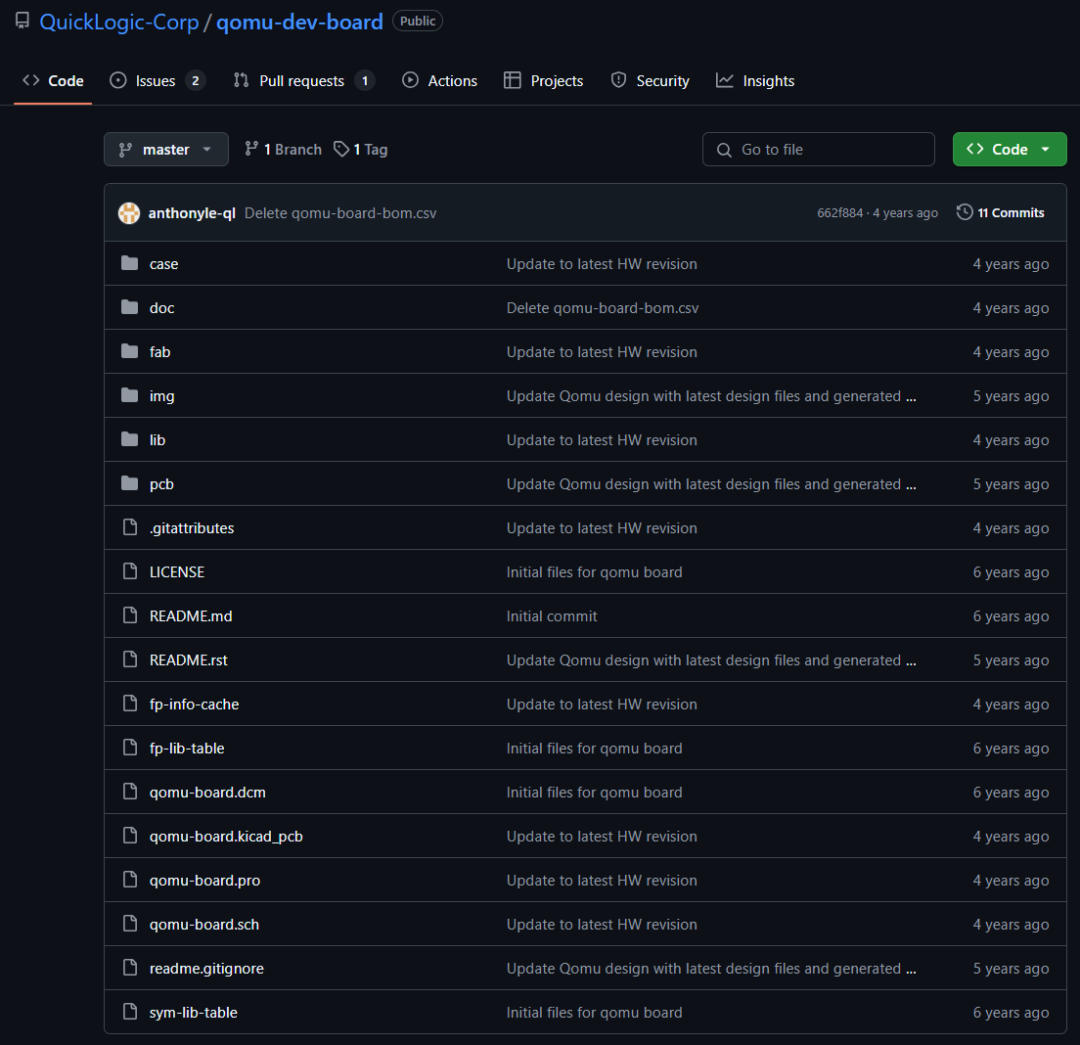Click the history clock icon beside 11 Commits
This screenshot has height=1045, width=1080.
964,212
